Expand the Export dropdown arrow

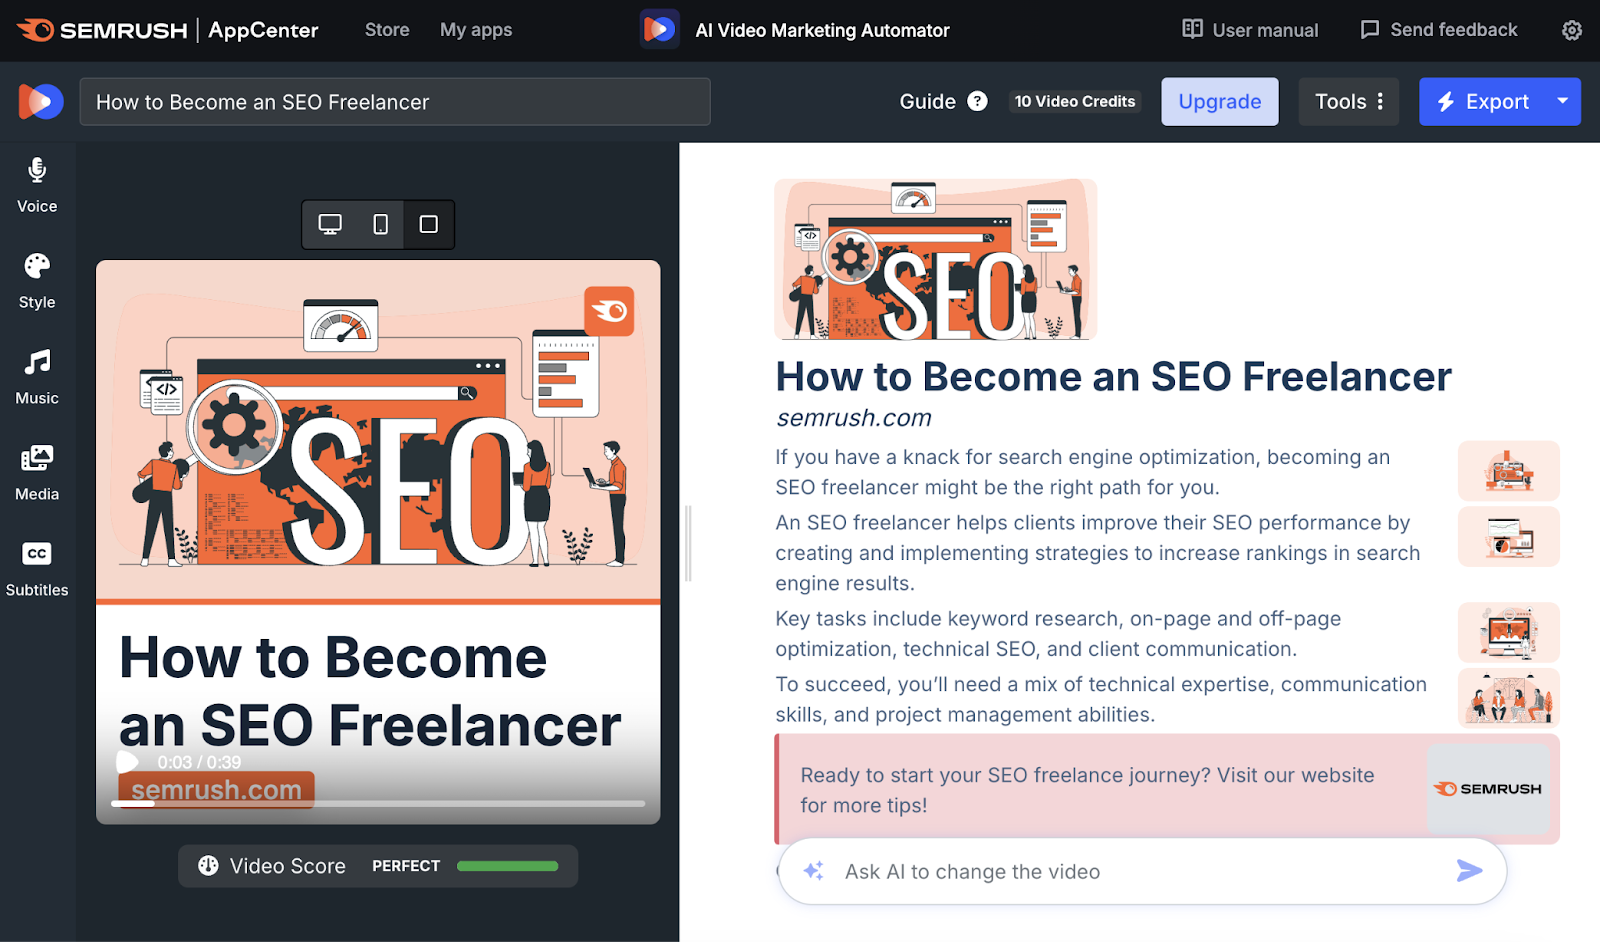(x=1562, y=101)
